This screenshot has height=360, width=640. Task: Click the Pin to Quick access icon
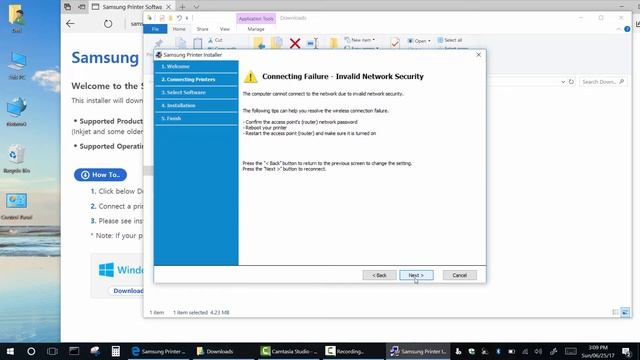click(159, 43)
